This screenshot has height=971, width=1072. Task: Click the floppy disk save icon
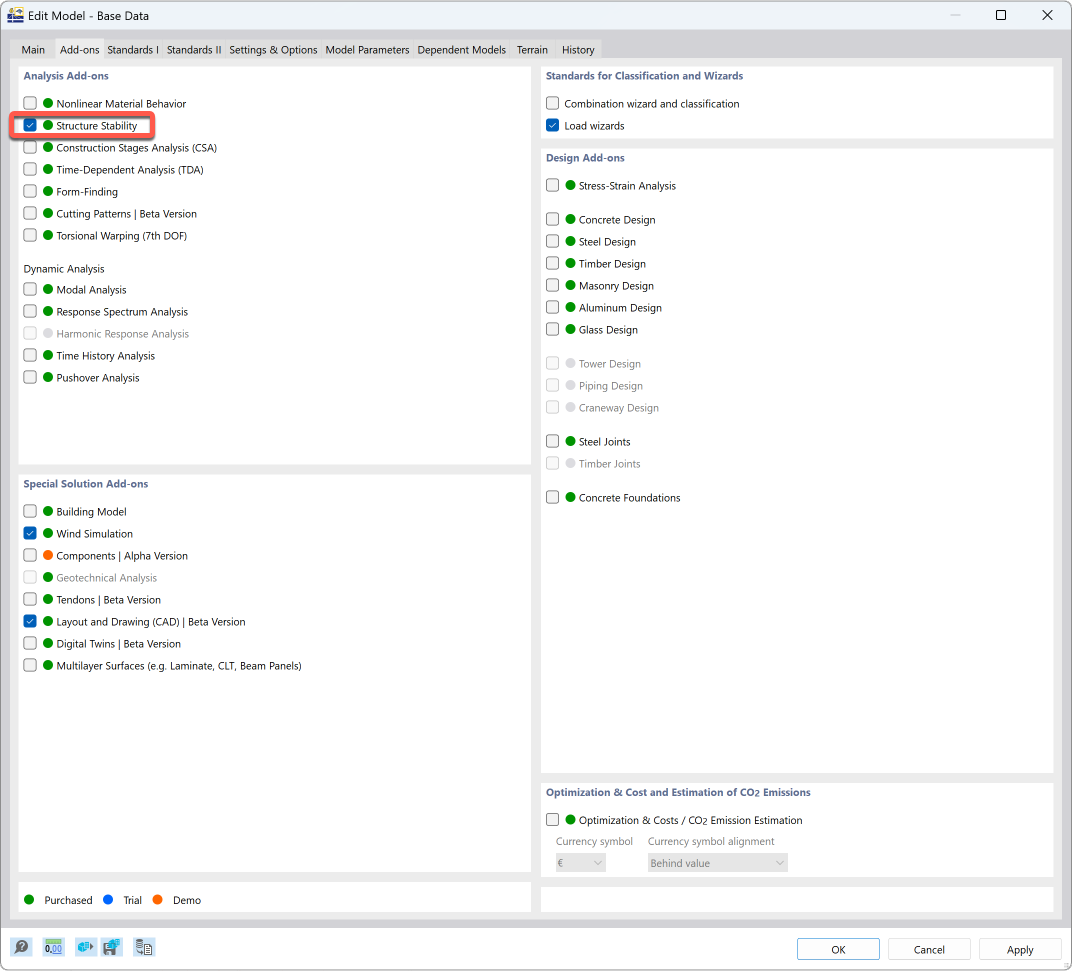112,947
